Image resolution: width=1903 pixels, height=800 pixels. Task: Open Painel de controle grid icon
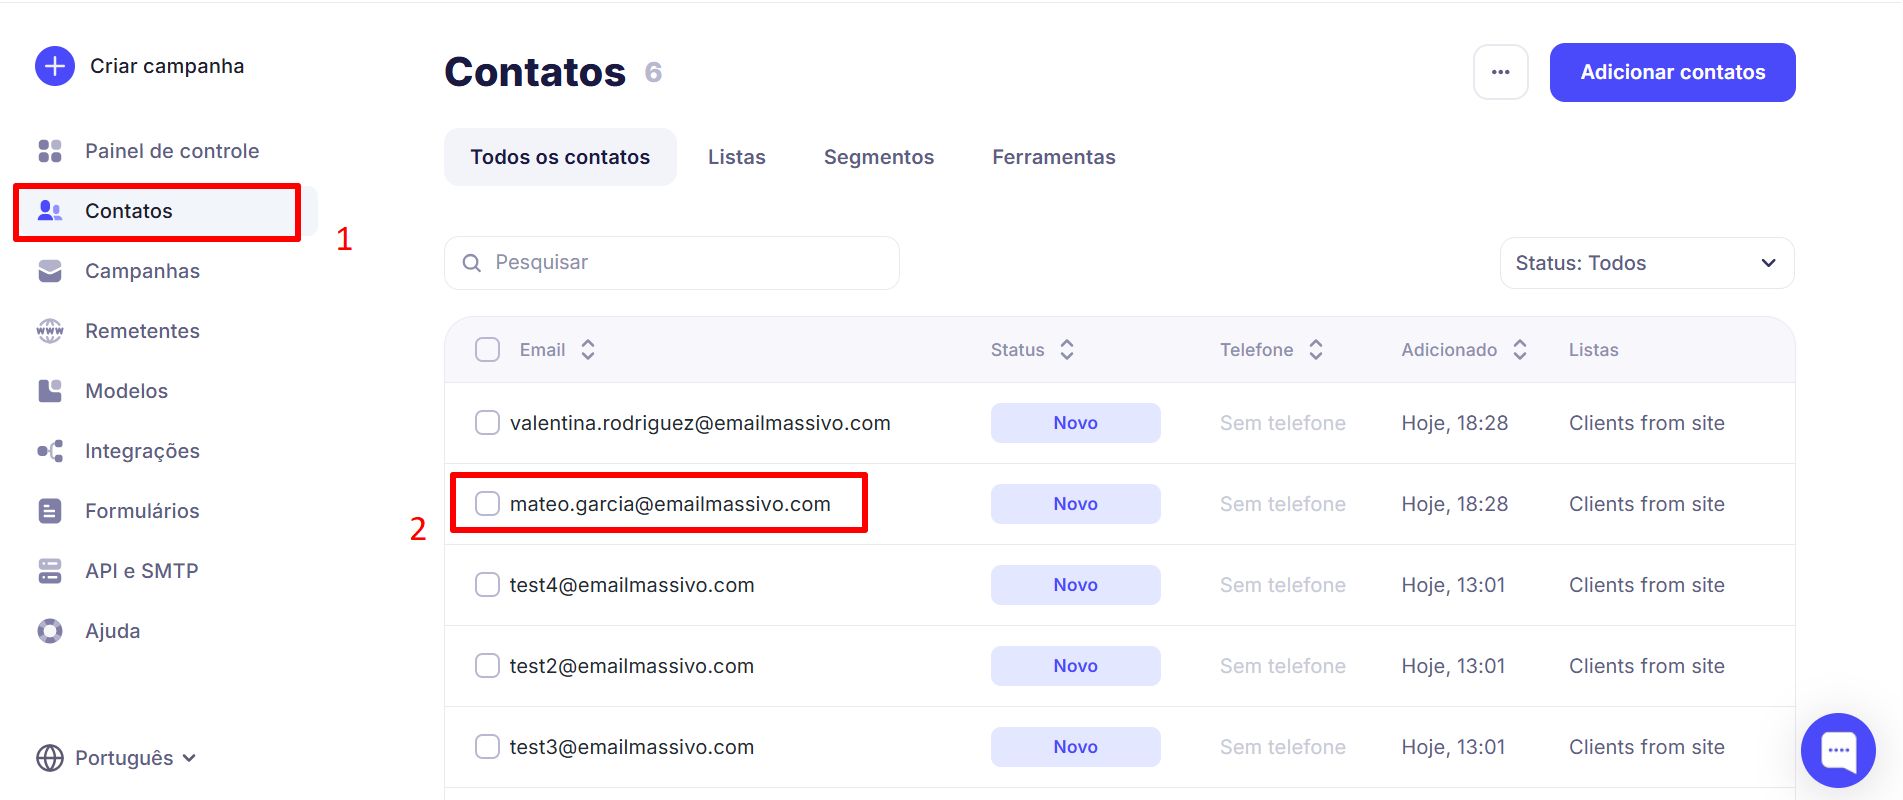pos(50,151)
